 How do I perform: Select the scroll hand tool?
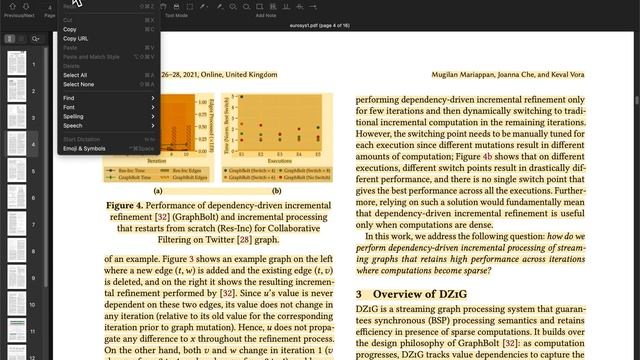click(x=163, y=7)
